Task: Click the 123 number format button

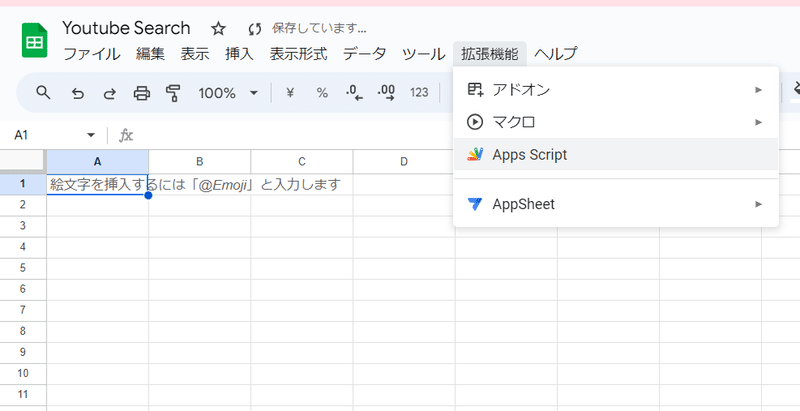Action: click(x=419, y=93)
